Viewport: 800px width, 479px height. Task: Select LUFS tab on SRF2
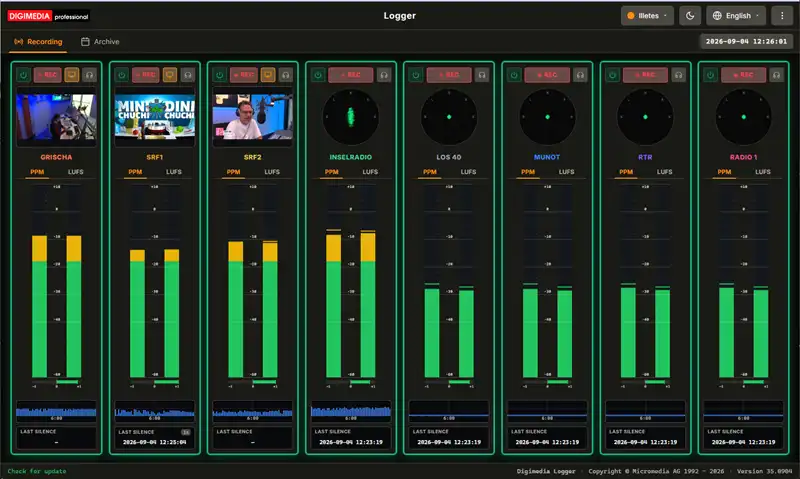272,172
